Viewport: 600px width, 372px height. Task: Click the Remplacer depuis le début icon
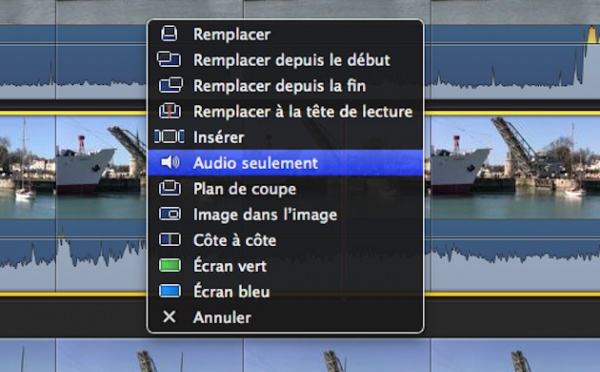[169, 60]
